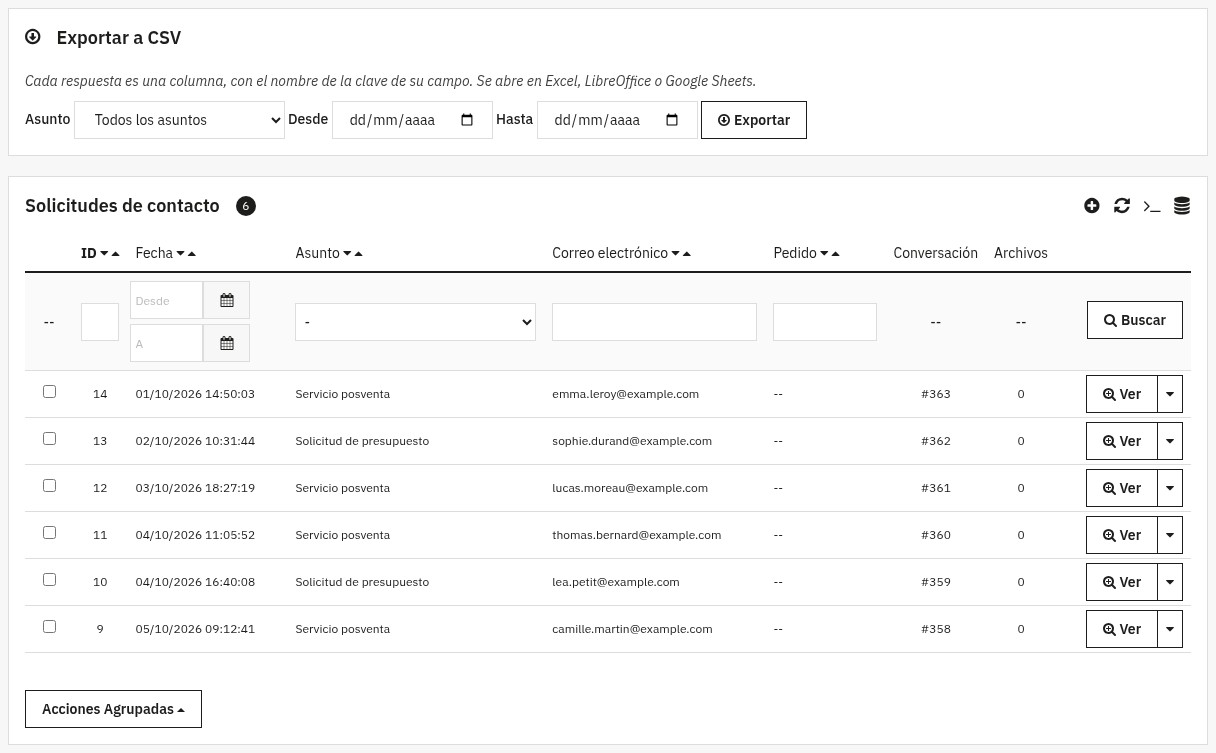Mark lea.petit@example.com row checkbox

pos(49,580)
